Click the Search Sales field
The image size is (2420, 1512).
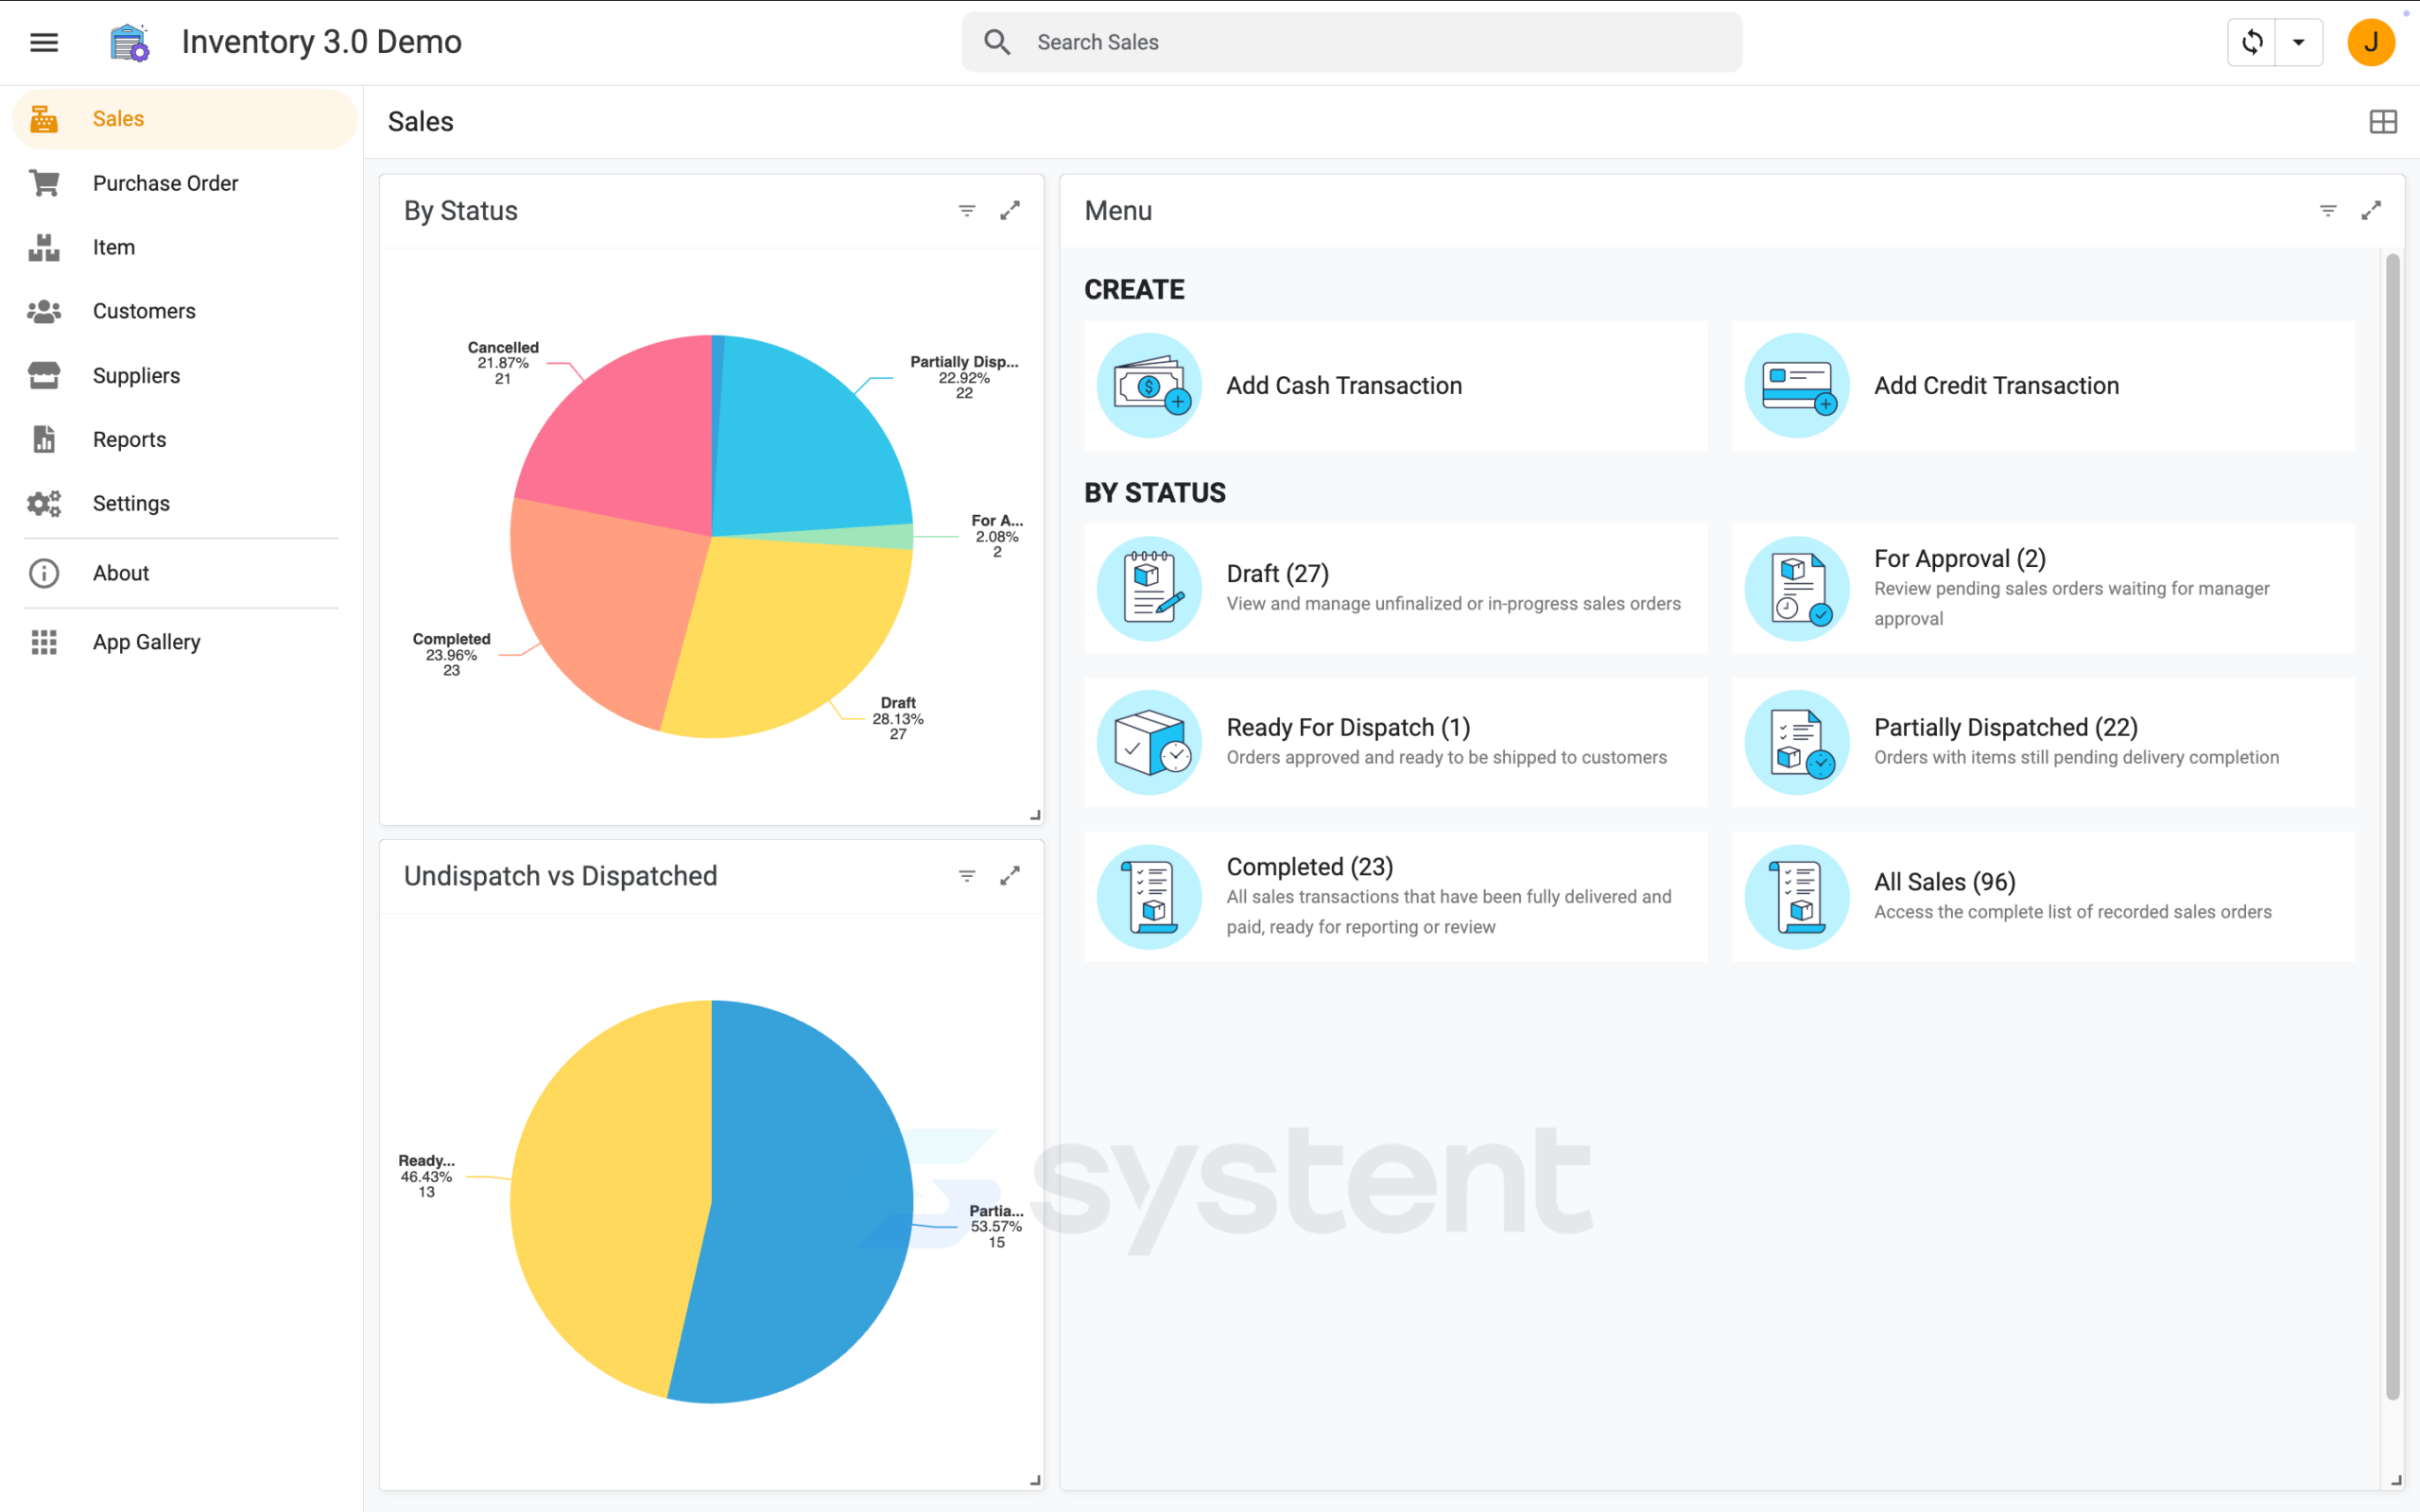pyautogui.click(x=1352, y=42)
